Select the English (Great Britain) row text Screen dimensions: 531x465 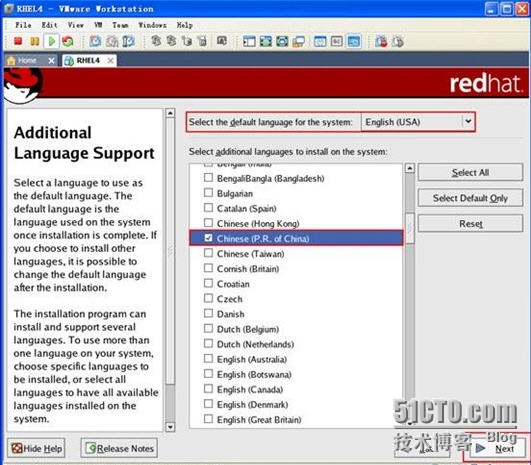click(x=259, y=420)
